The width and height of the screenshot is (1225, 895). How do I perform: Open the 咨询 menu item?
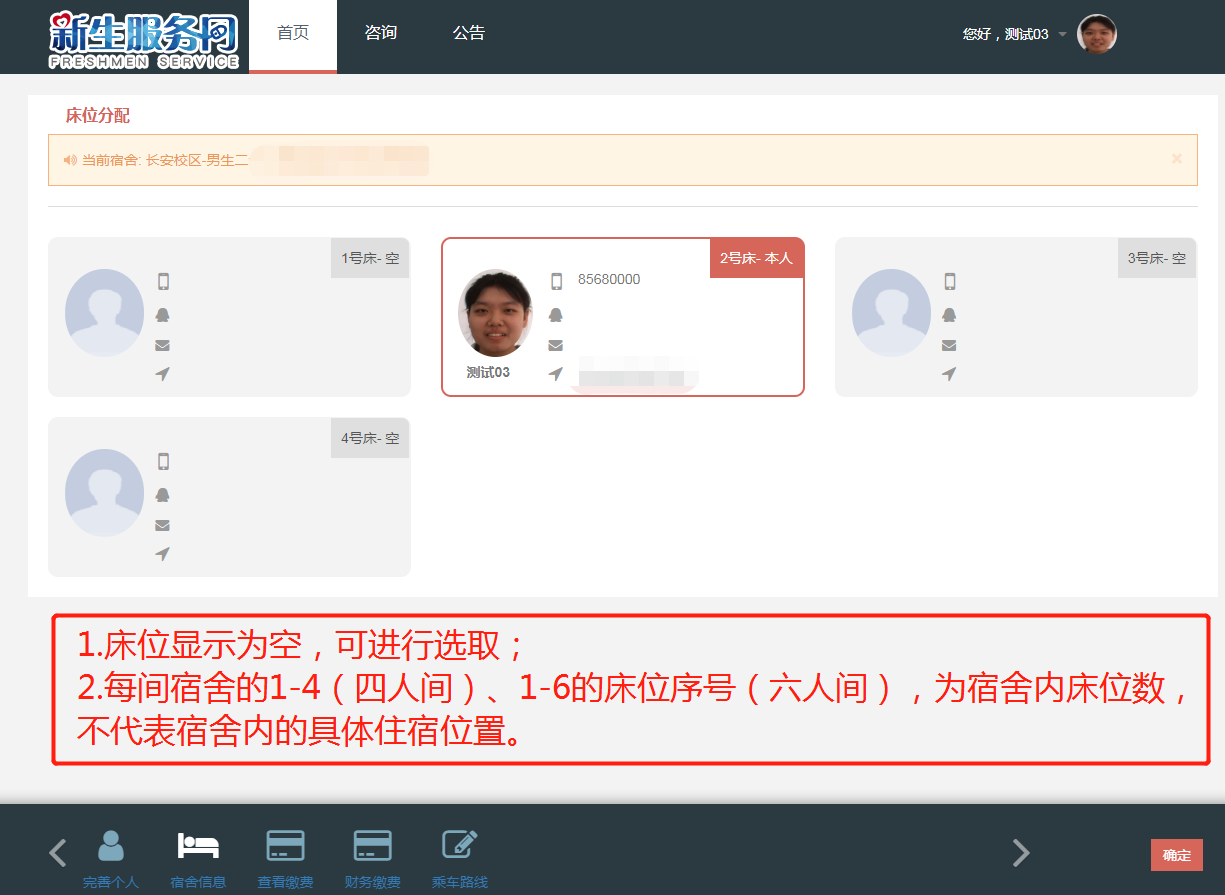click(x=381, y=33)
